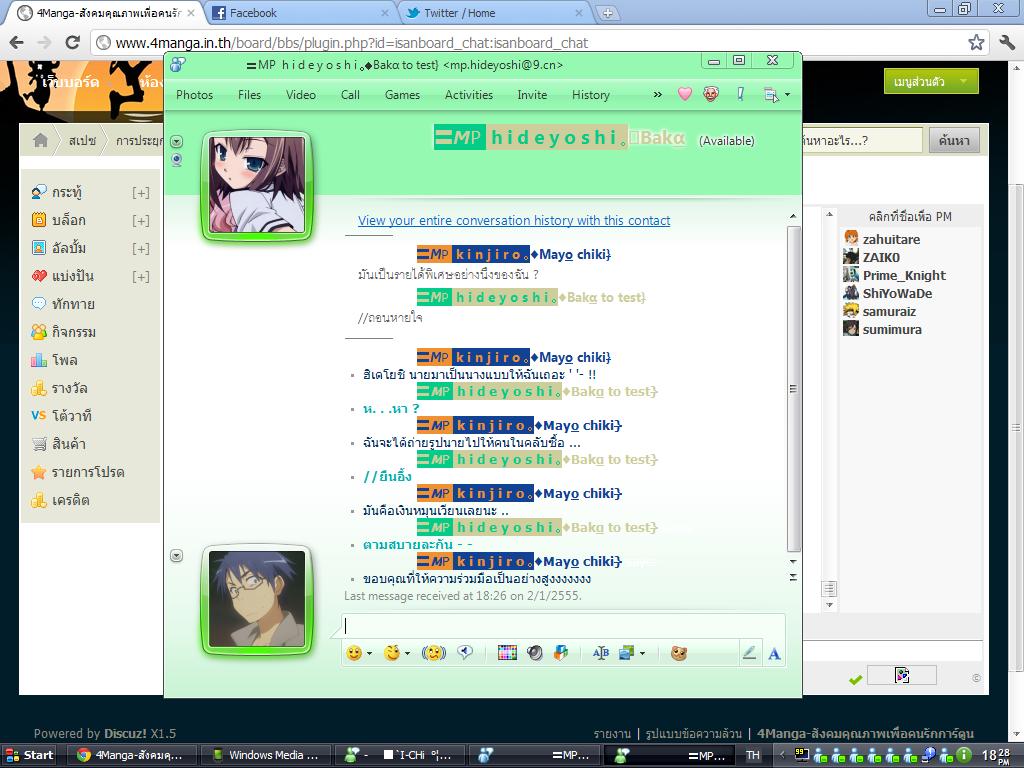
Task: Switch to the Facebook browser tab
Action: click(298, 12)
